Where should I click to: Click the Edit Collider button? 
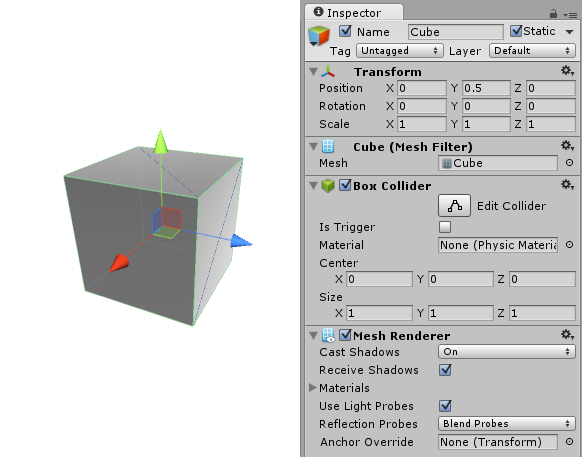point(454,205)
